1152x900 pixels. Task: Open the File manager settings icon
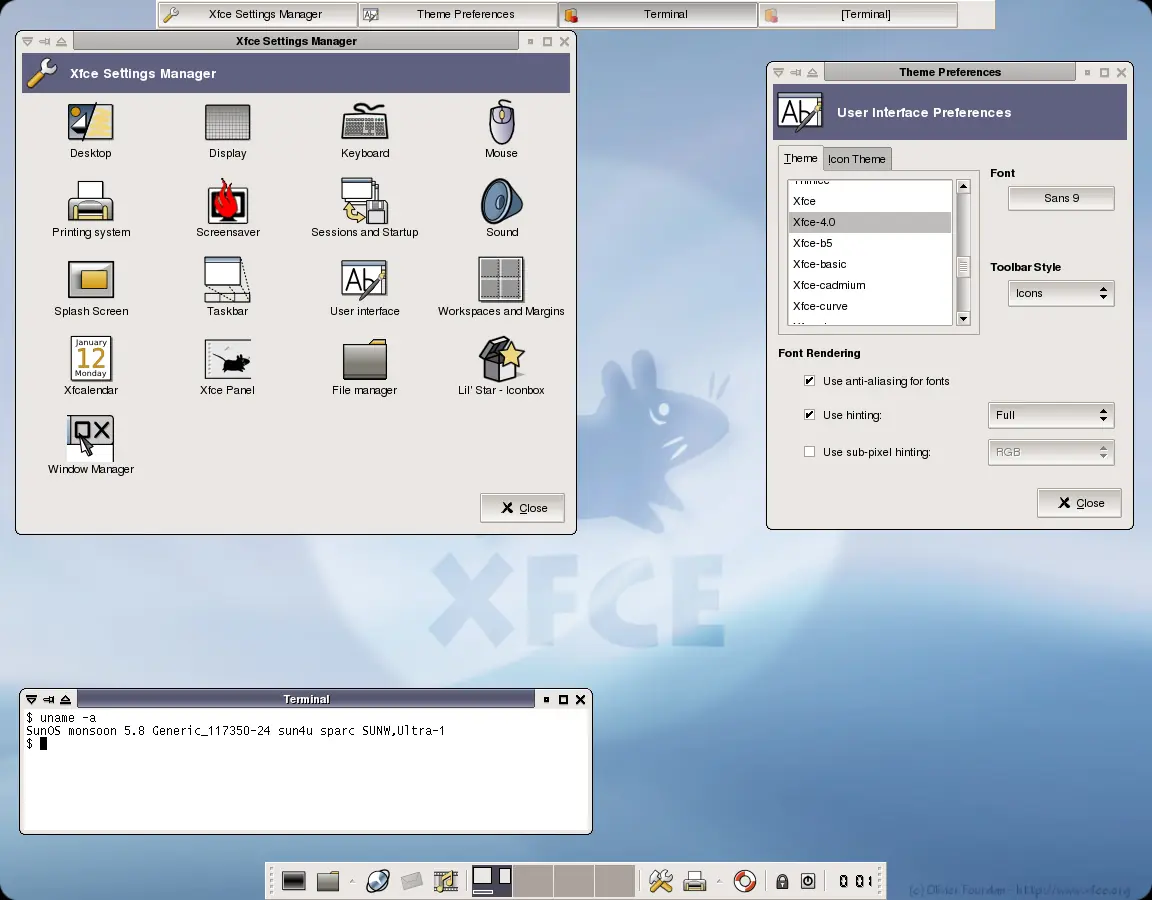click(364, 359)
